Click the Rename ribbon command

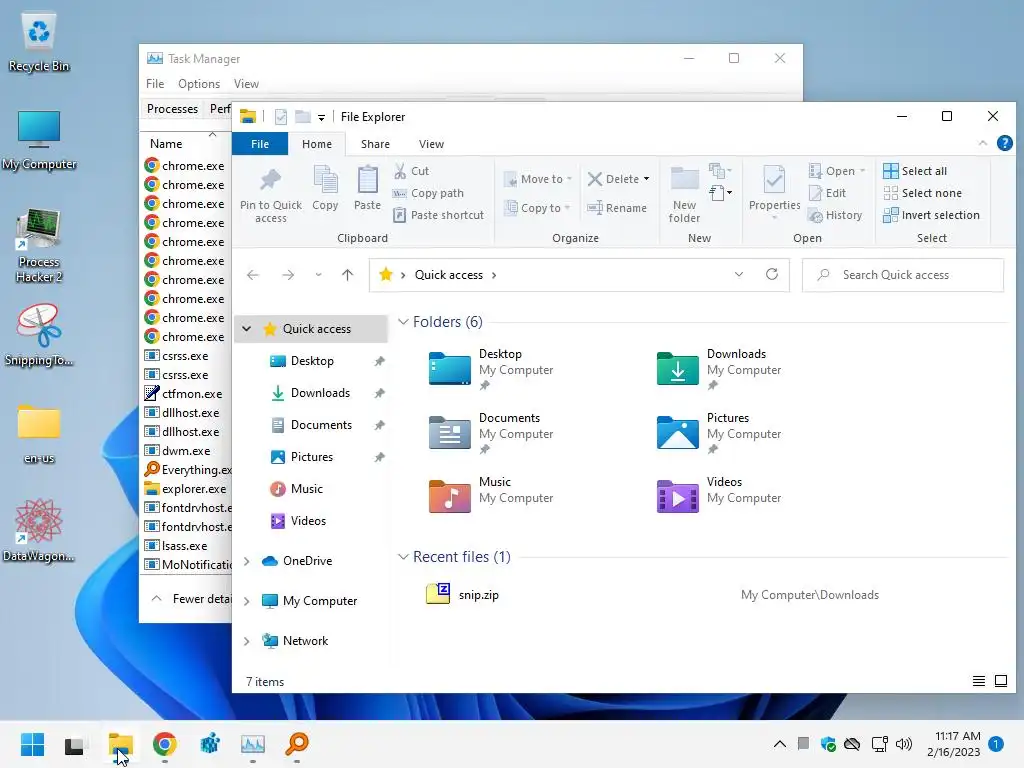616,208
